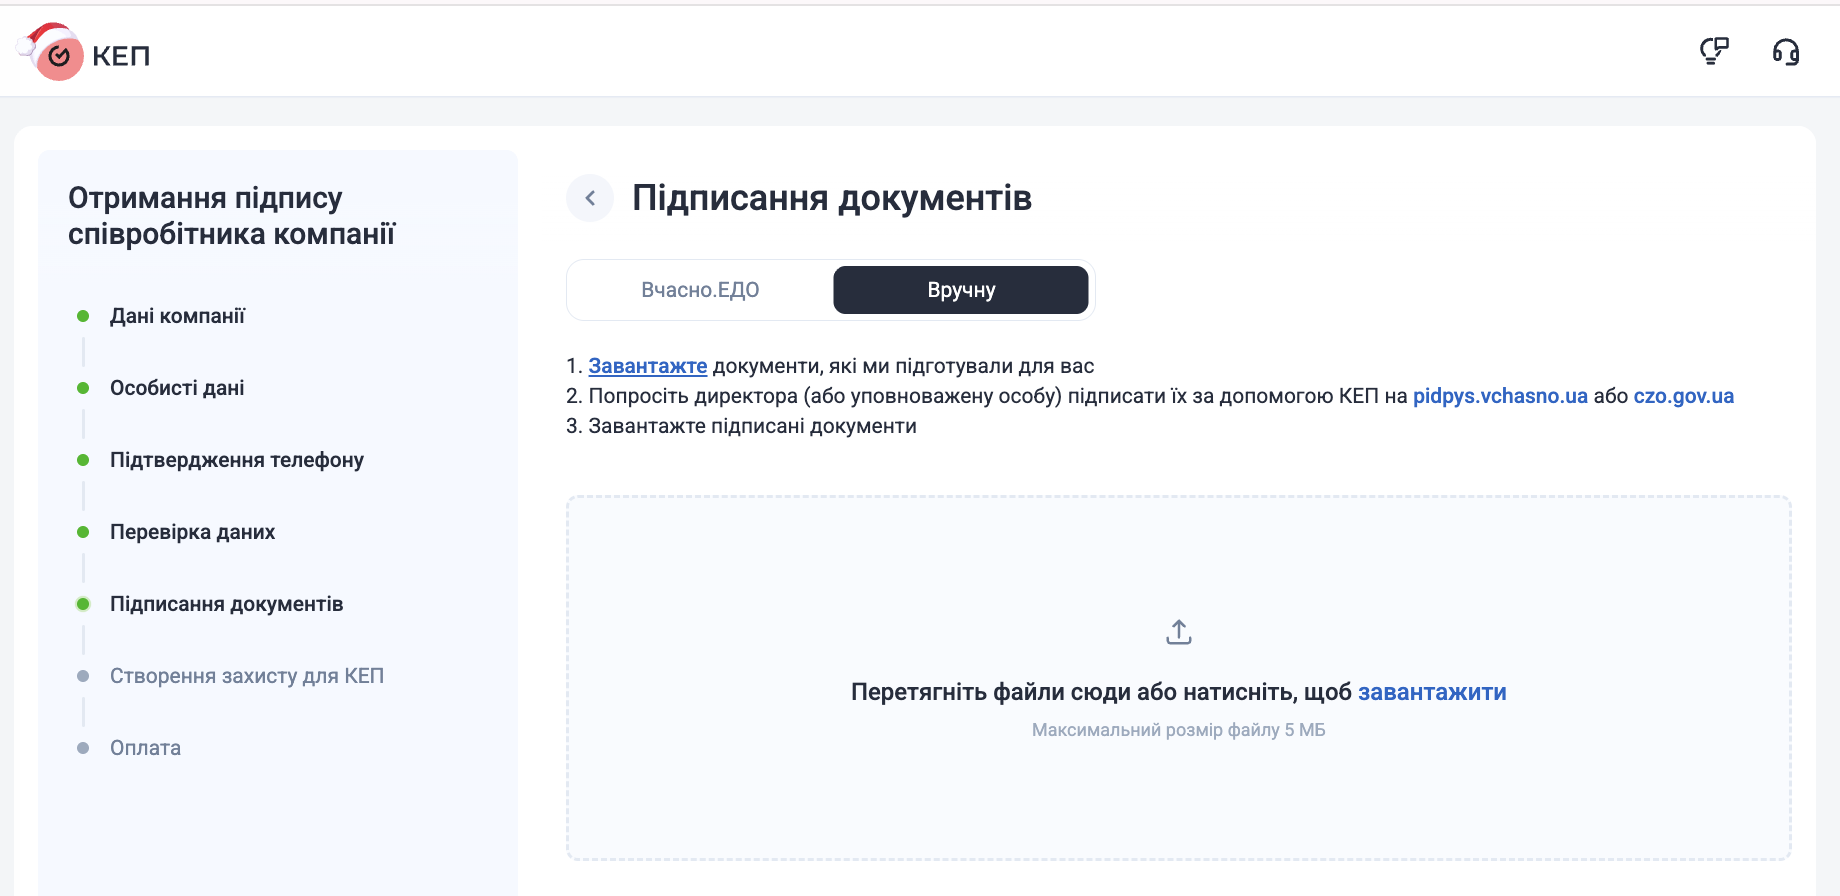Open headset support icon

click(x=1785, y=51)
